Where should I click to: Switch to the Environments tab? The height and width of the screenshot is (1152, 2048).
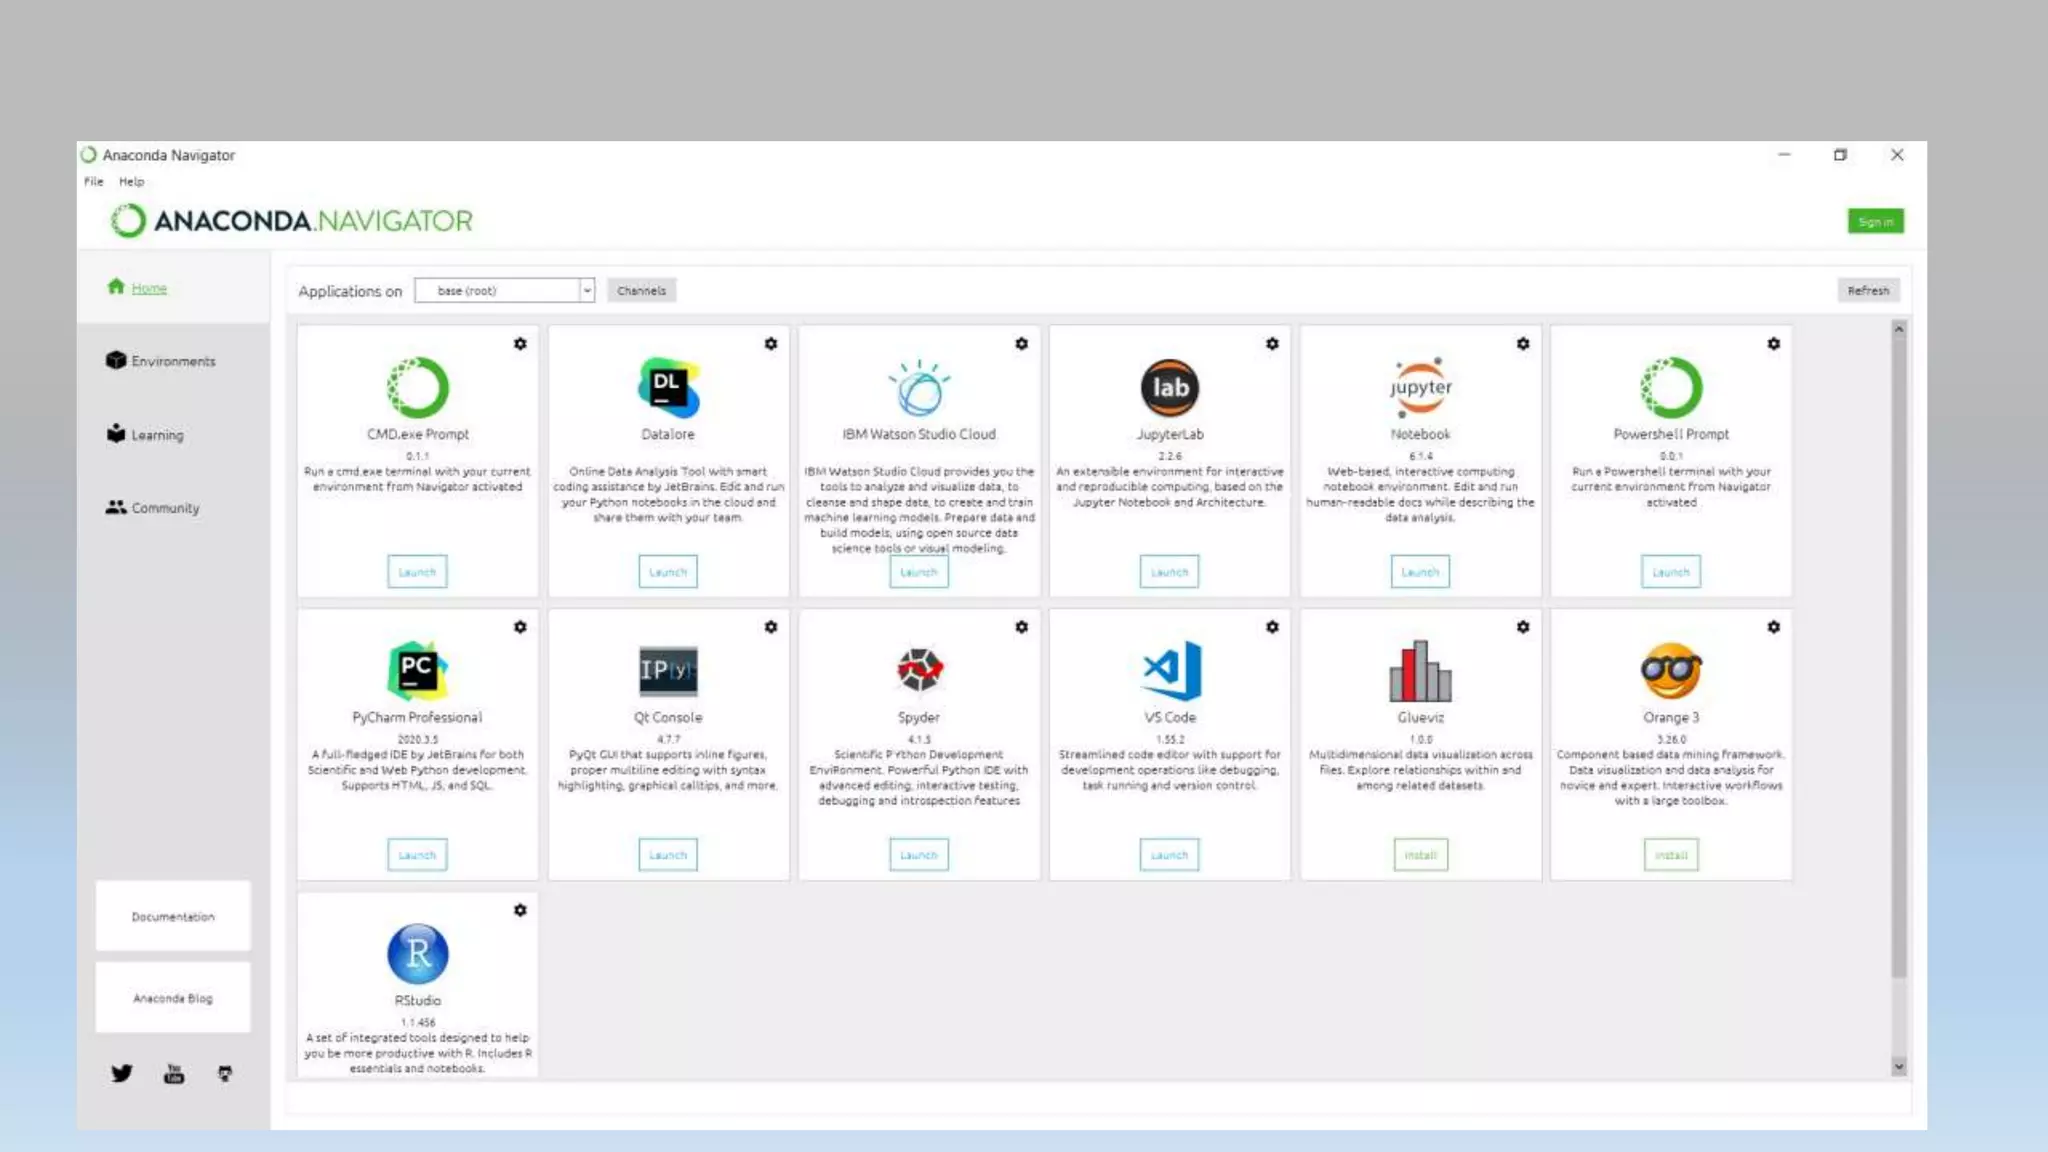pyautogui.click(x=172, y=361)
